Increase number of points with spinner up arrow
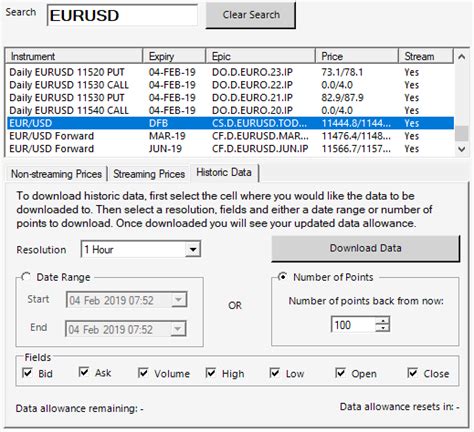 click(x=382, y=321)
